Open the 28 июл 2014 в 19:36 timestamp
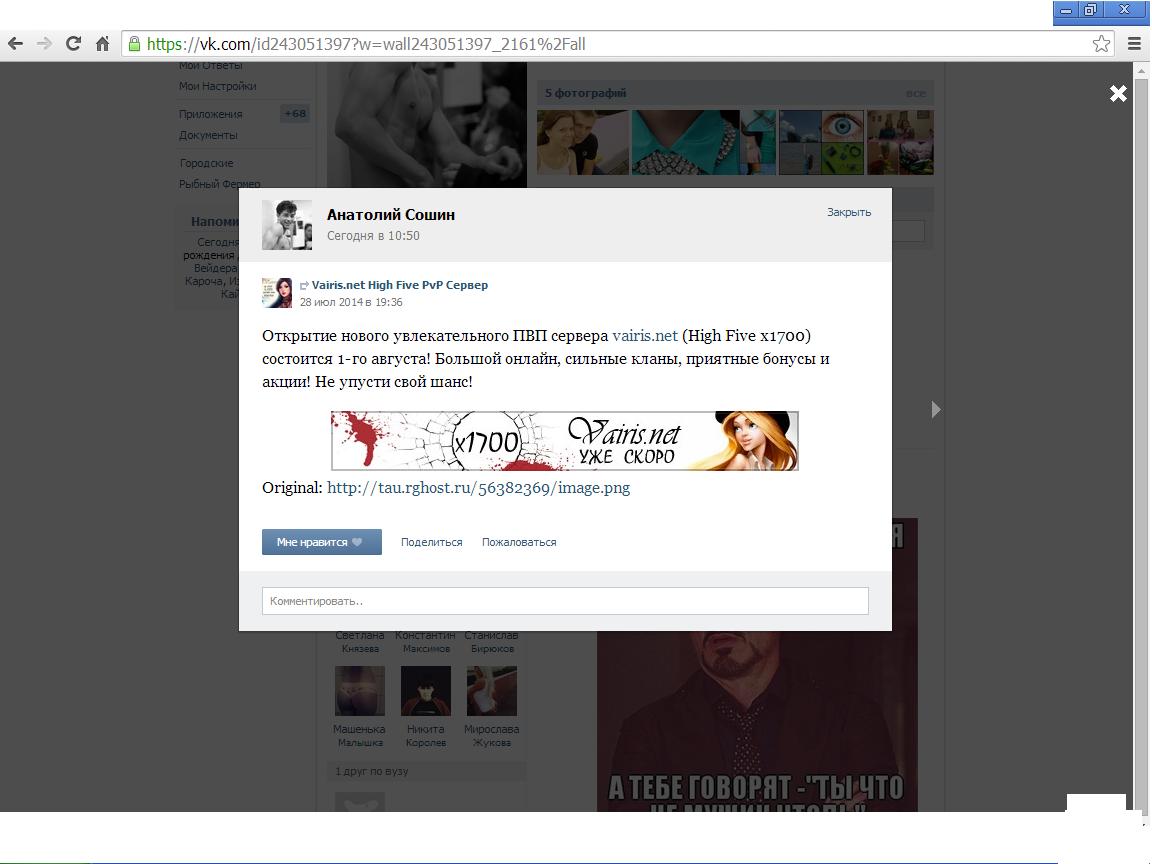Screen dimensions: 1152x864 (351, 302)
